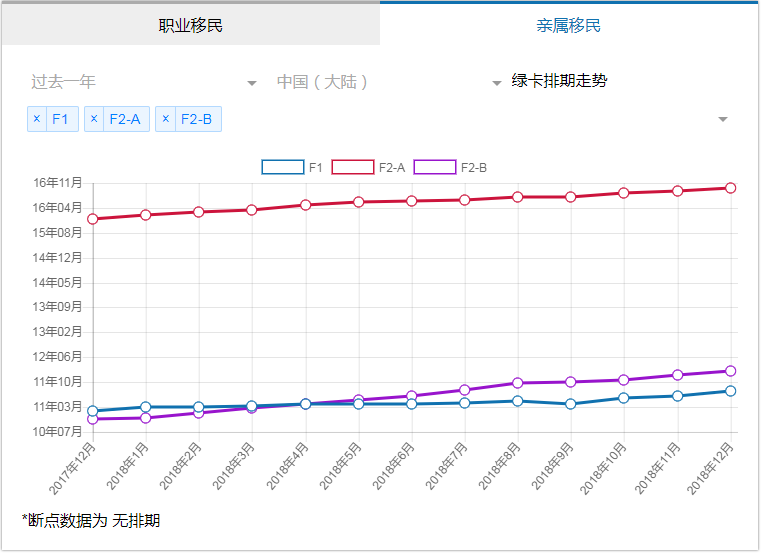
Task: Click the F2-A data point at 2017年12月
Action: click(x=93, y=219)
